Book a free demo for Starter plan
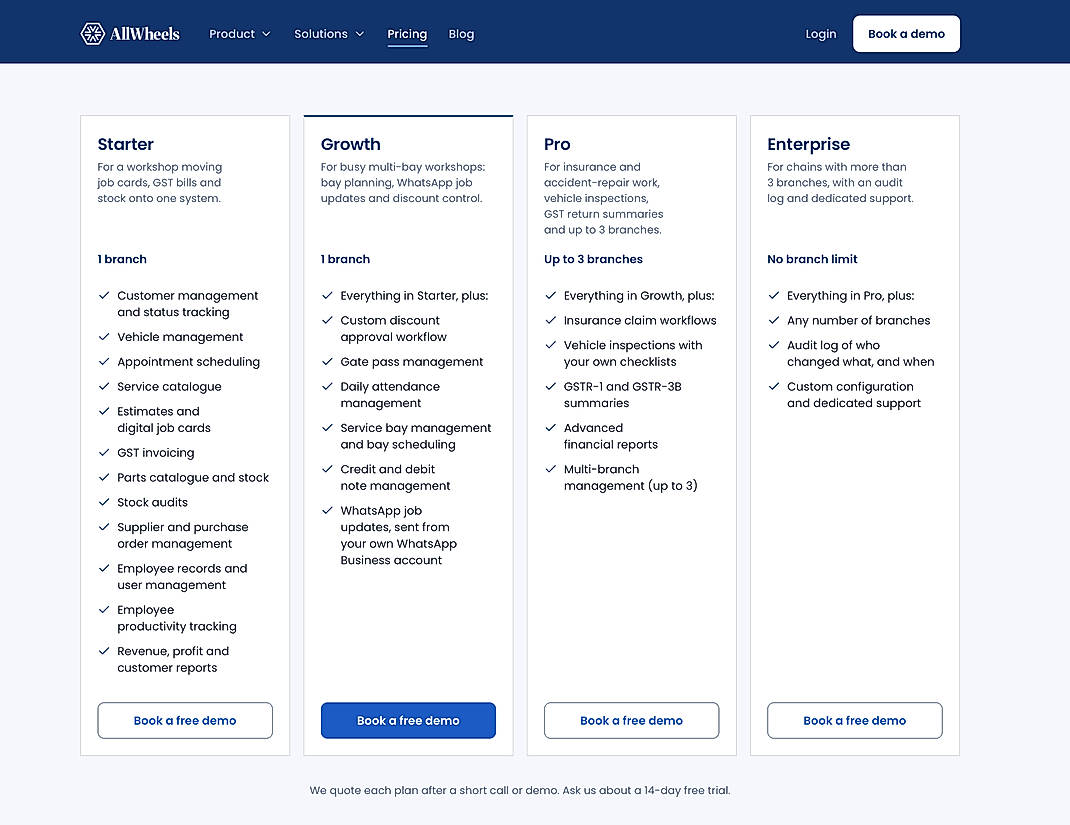Image resolution: width=1070 pixels, height=825 pixels. click(x=185, y=721)
